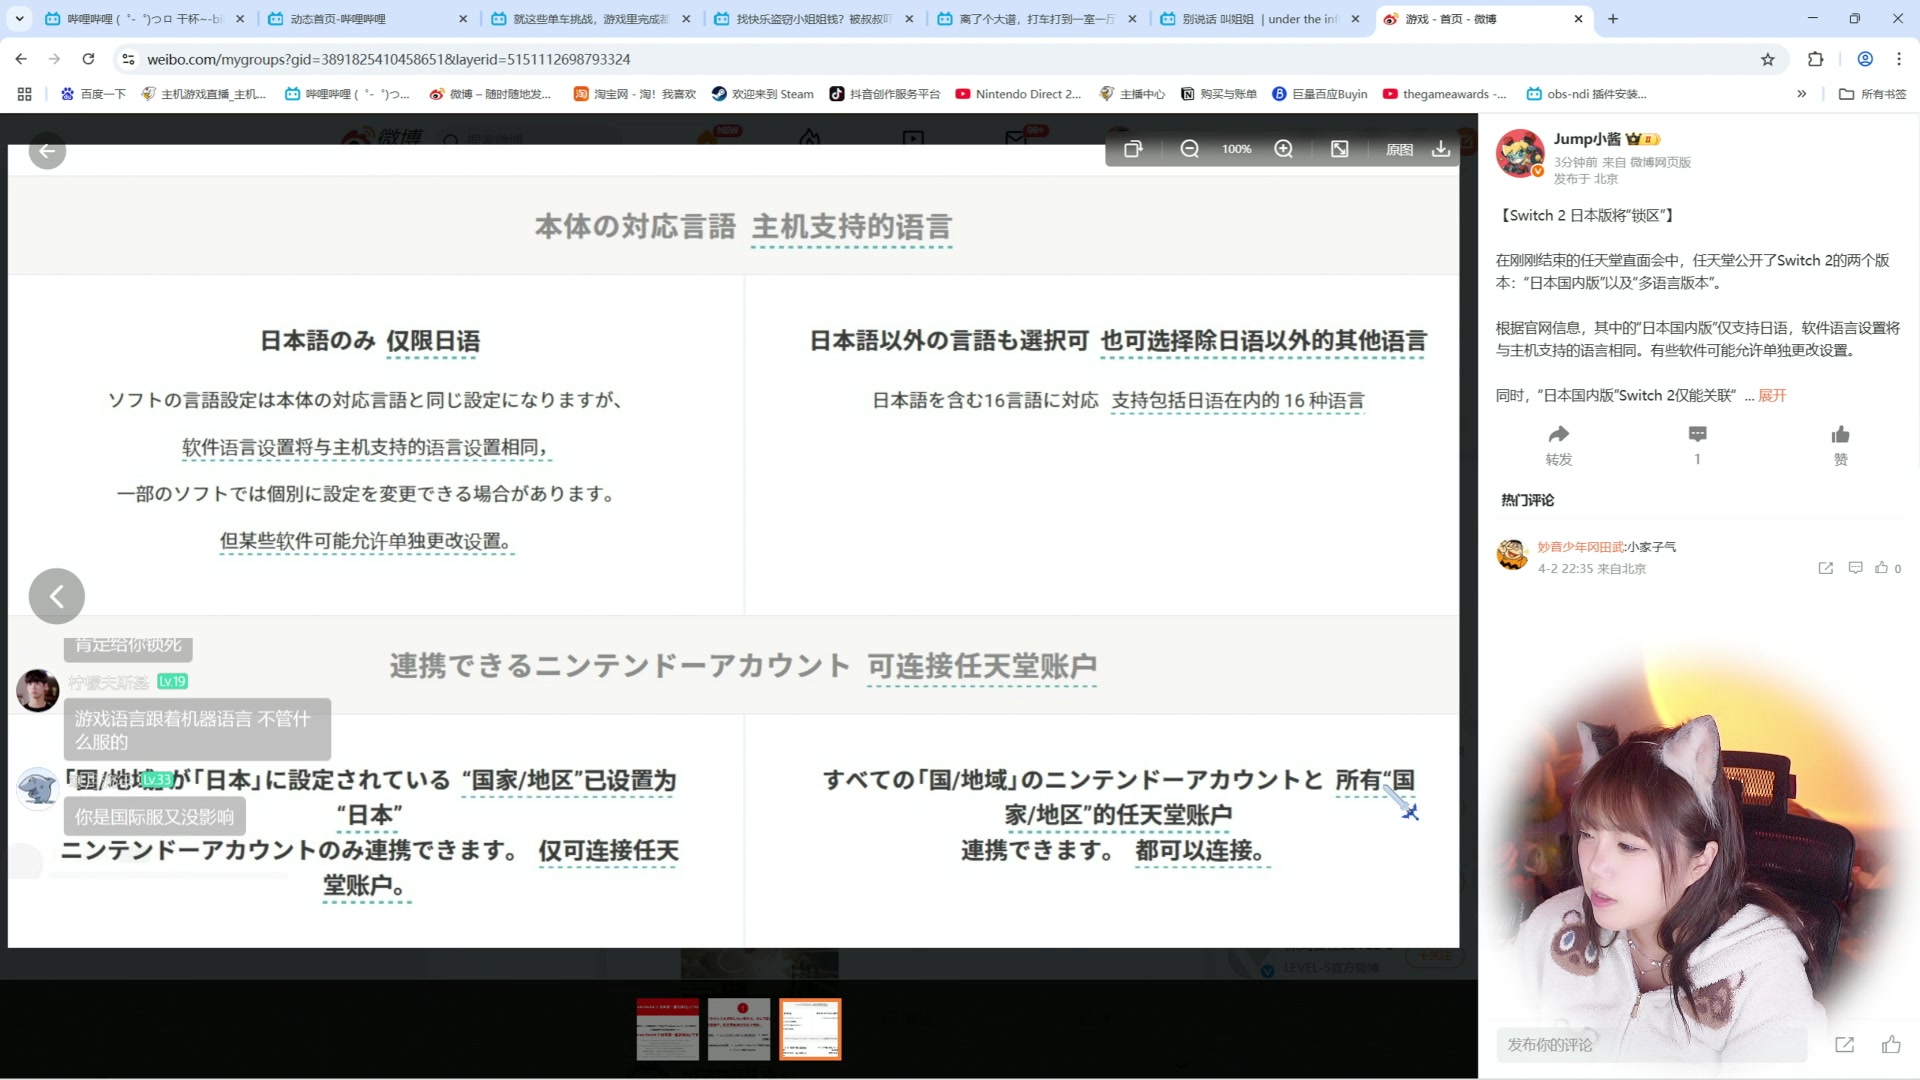This screenshot has height=1080, width=1920.
Task: Close the 游戏 - 首页 - 微博 tab
Action: click(1578, 19)
